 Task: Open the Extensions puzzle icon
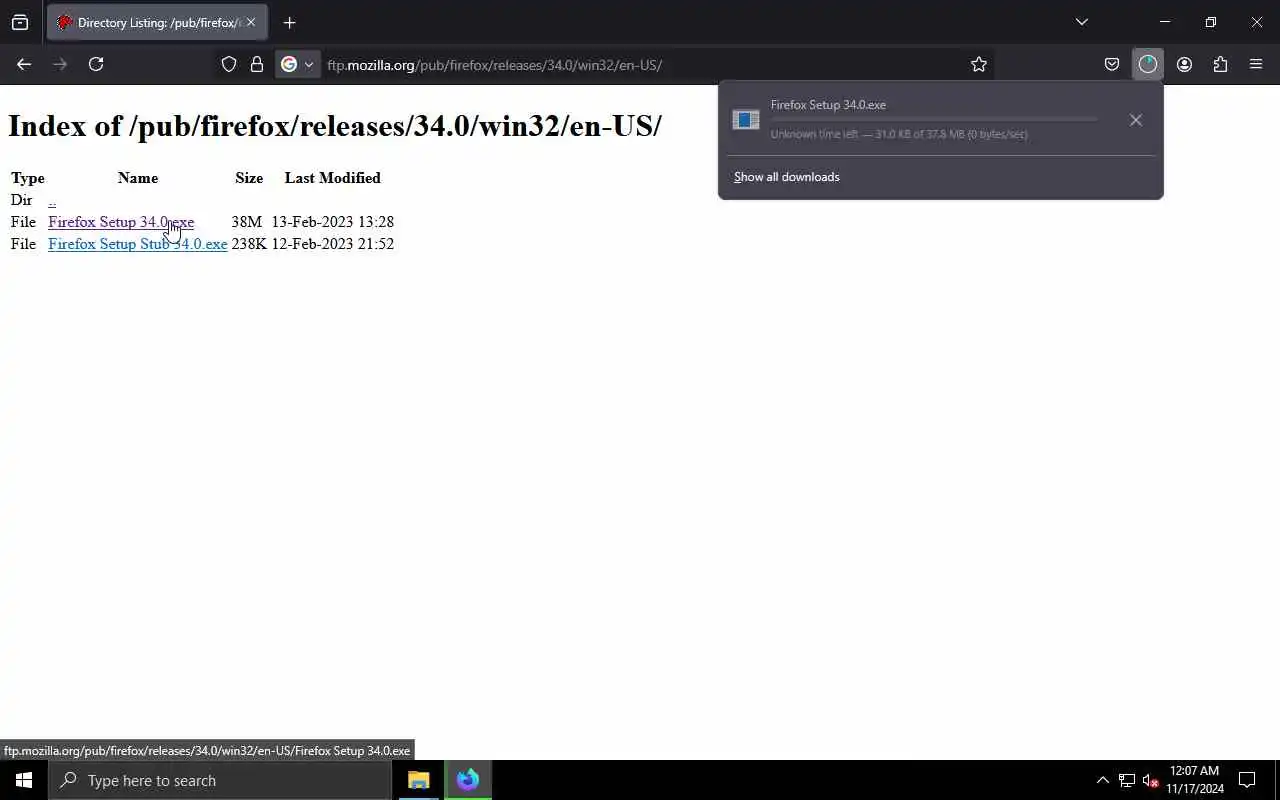[x=1220, y=64]
